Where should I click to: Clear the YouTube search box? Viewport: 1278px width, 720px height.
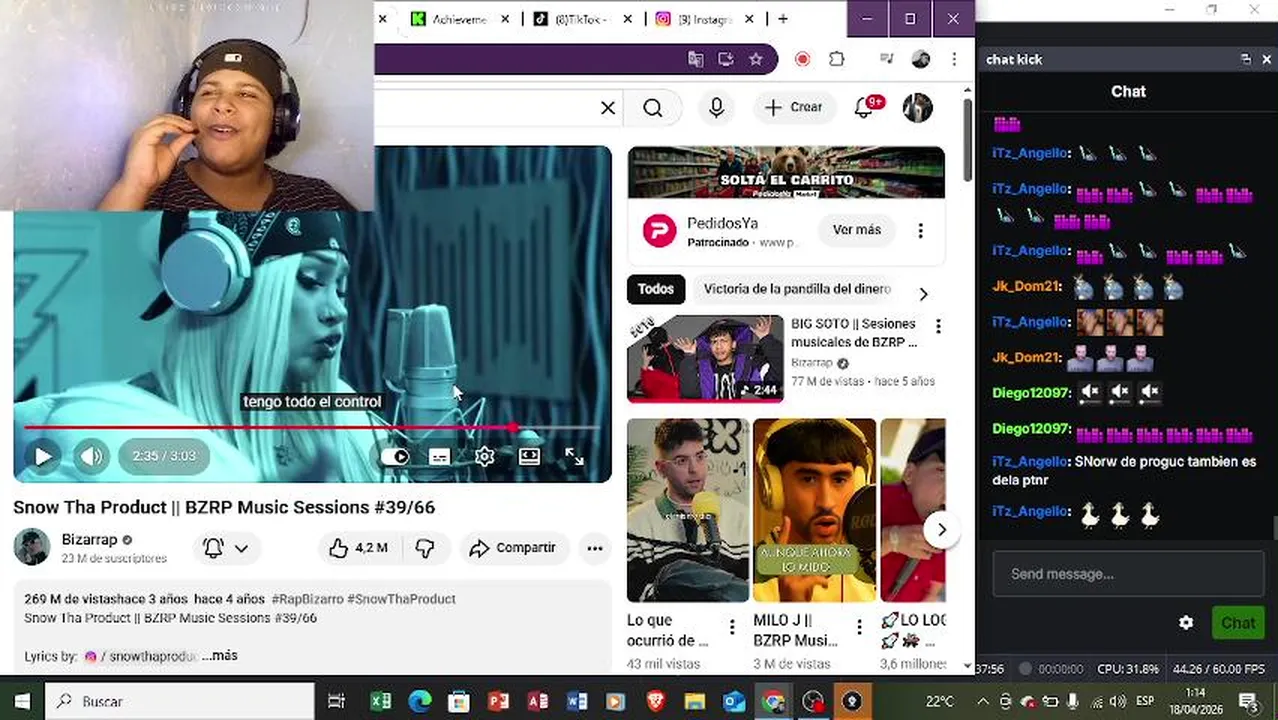pos(608,108)
